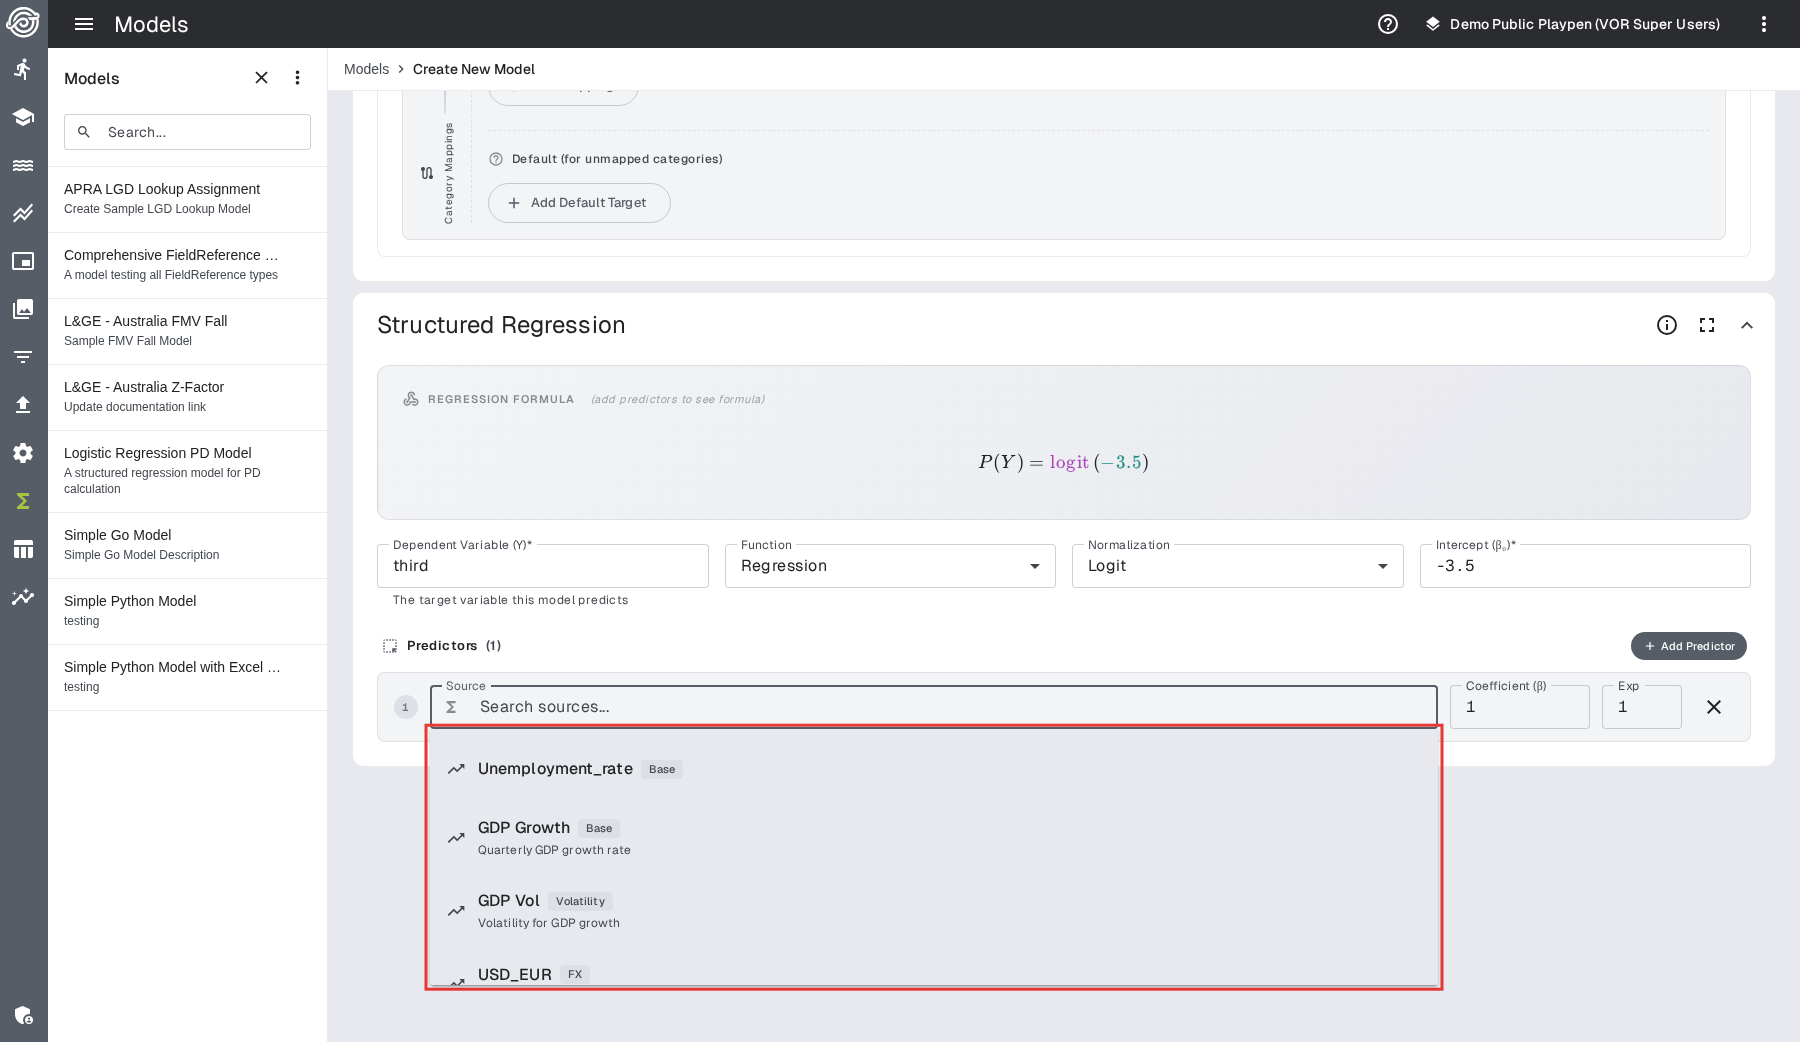This screenshot has width=1800, height=1042.
Task: Click the help question mark icon
Action: [1388, 24]
